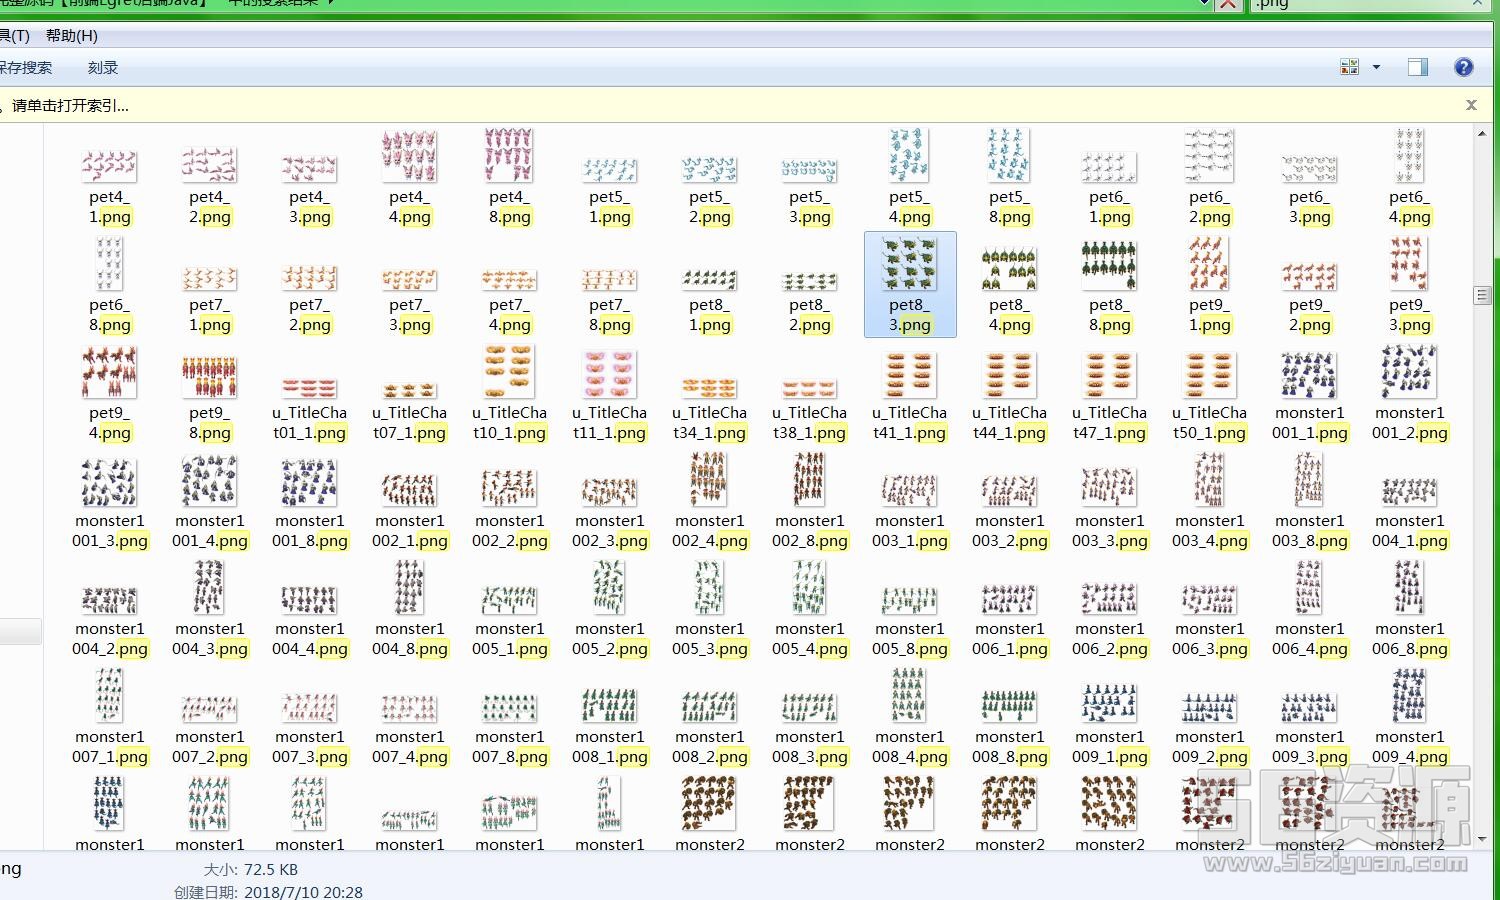Expand the address bar history dropdown

[1204, 5]
